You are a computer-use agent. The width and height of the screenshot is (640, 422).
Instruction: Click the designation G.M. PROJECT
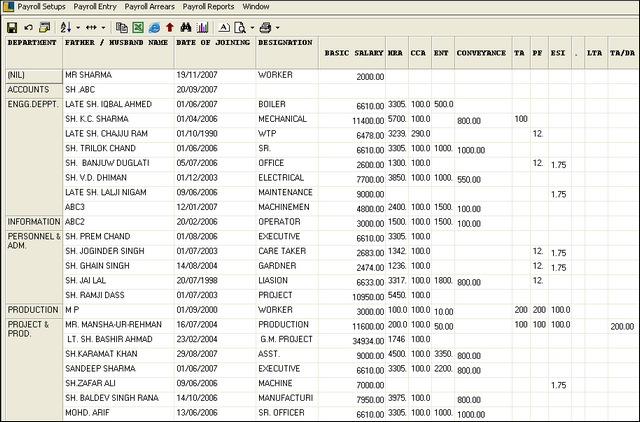[x=287, y=340]
